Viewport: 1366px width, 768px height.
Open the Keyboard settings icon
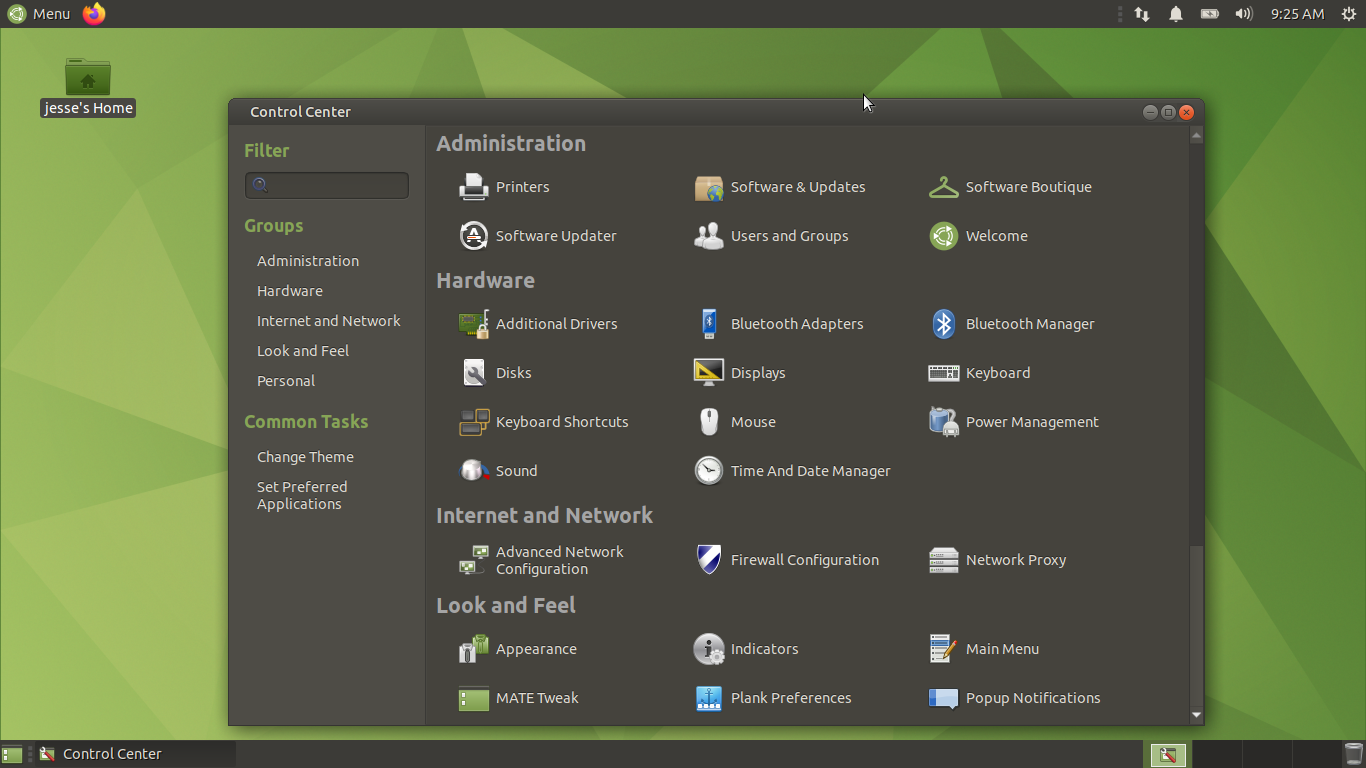944,373
